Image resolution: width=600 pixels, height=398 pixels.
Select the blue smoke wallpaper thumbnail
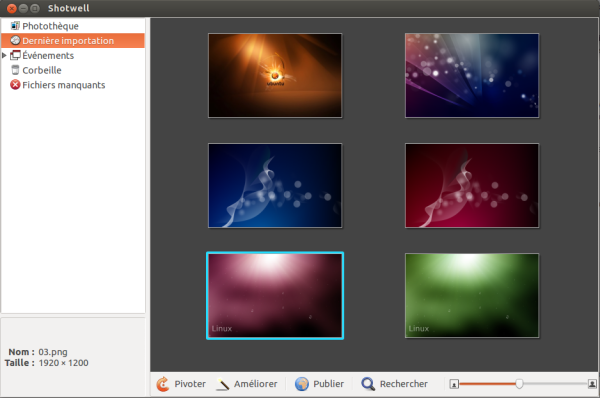pos(275,186)
